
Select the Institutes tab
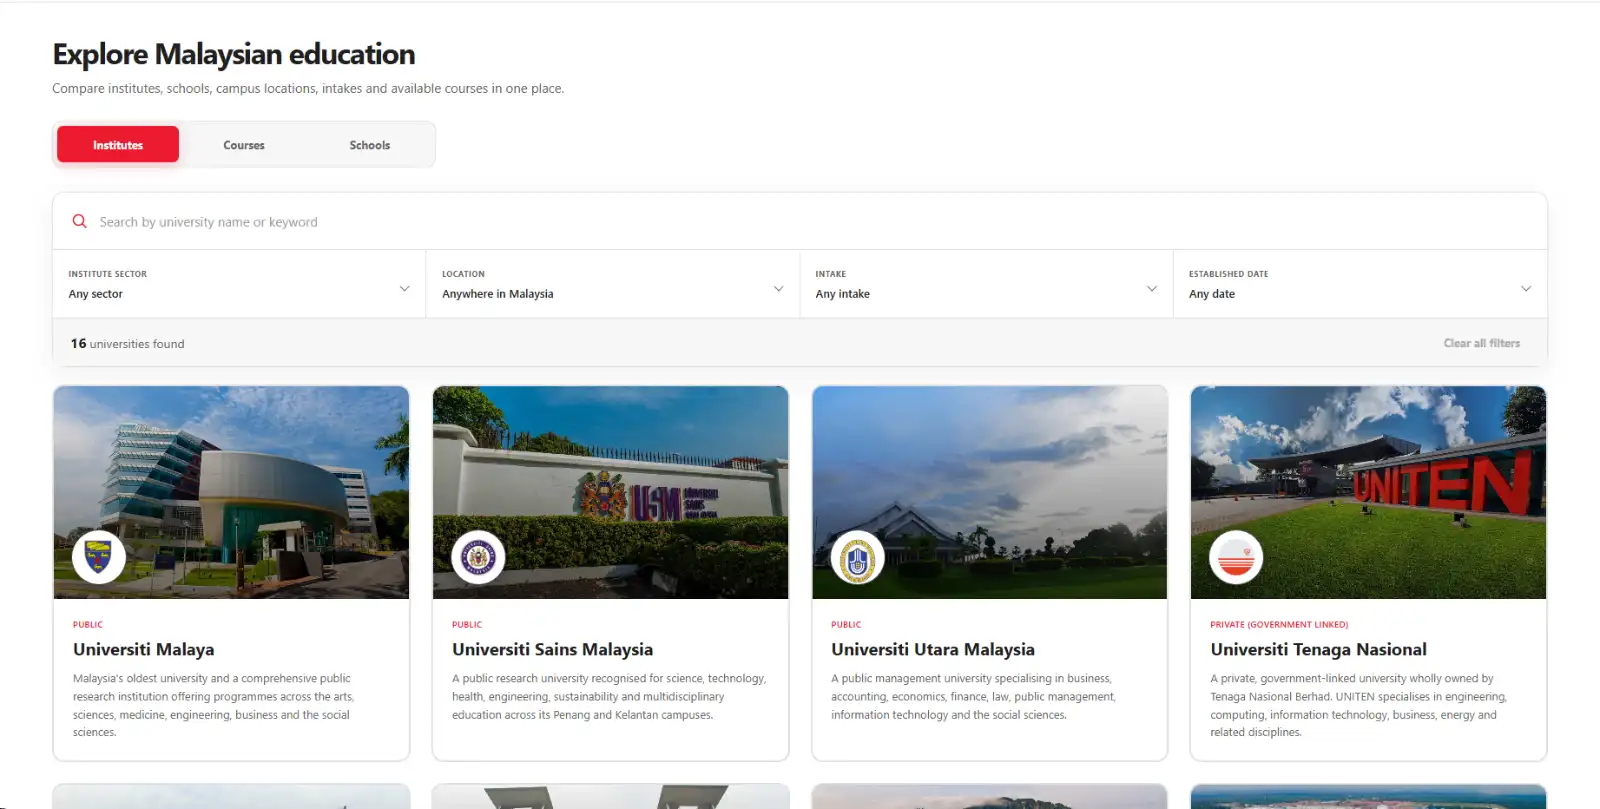click(x=118, y=145)
